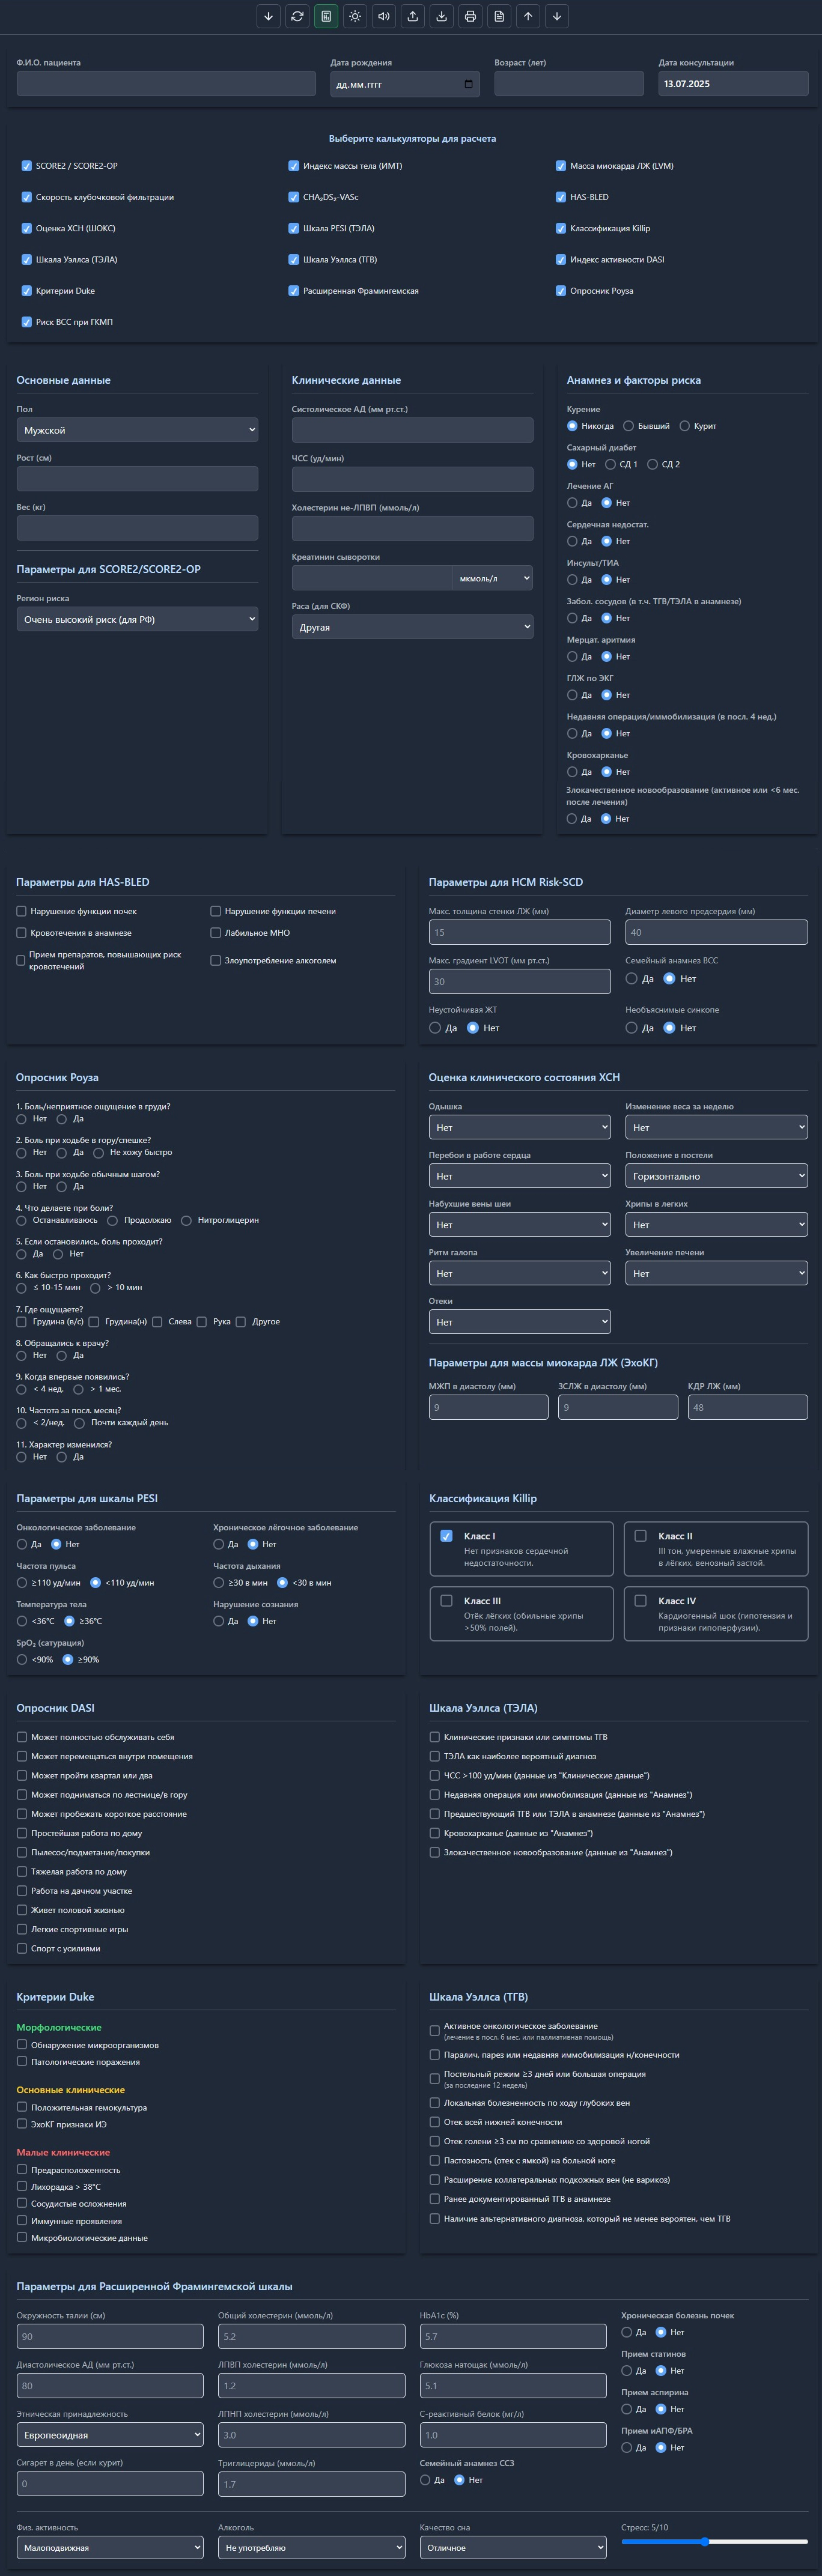Check Нарушение функции почек in HAS-BLED
This screenshot has width=822, height=2576.
click(x=22, y=911)
